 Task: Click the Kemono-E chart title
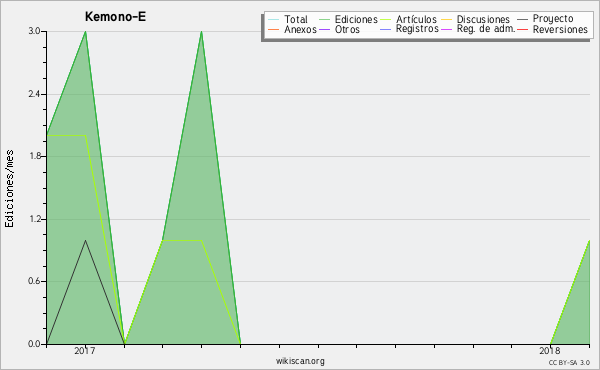tap(115, 17)
